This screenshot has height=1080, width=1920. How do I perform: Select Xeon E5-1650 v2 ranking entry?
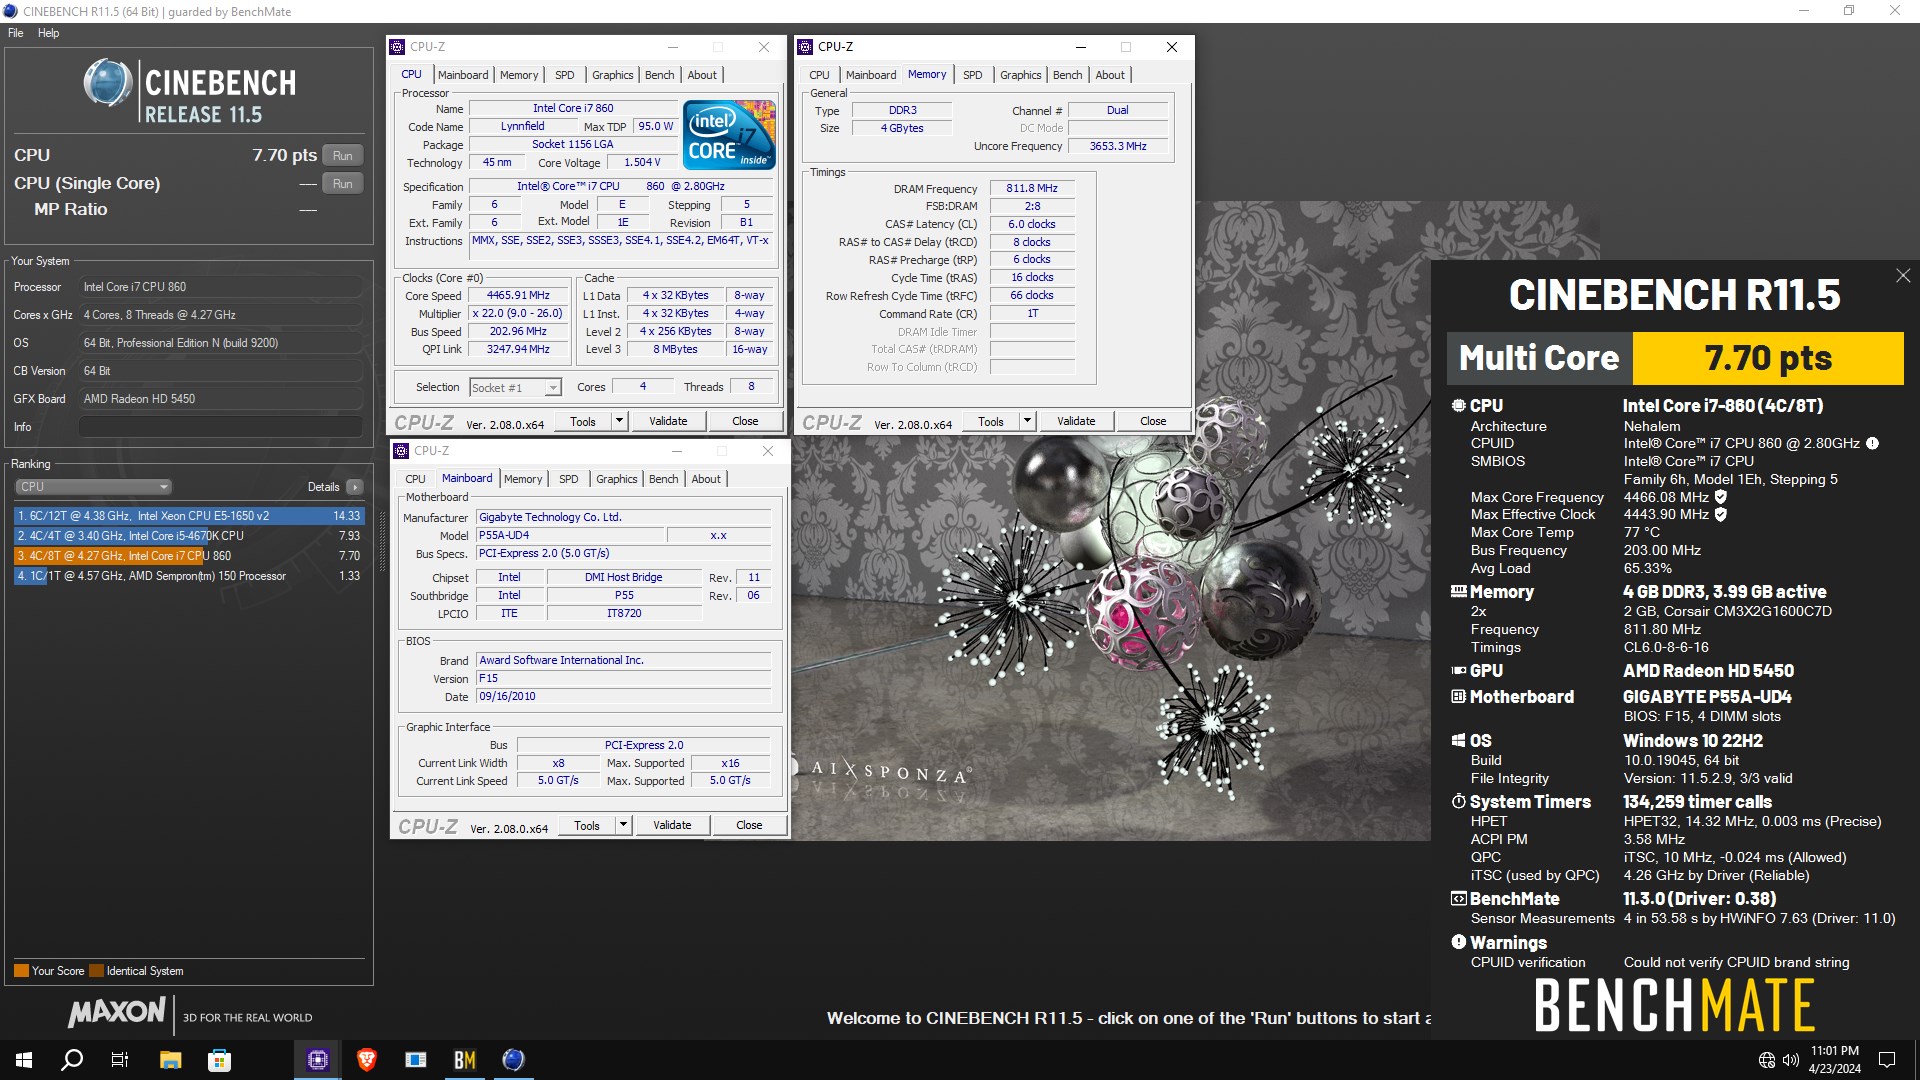[x=189, y=516]
